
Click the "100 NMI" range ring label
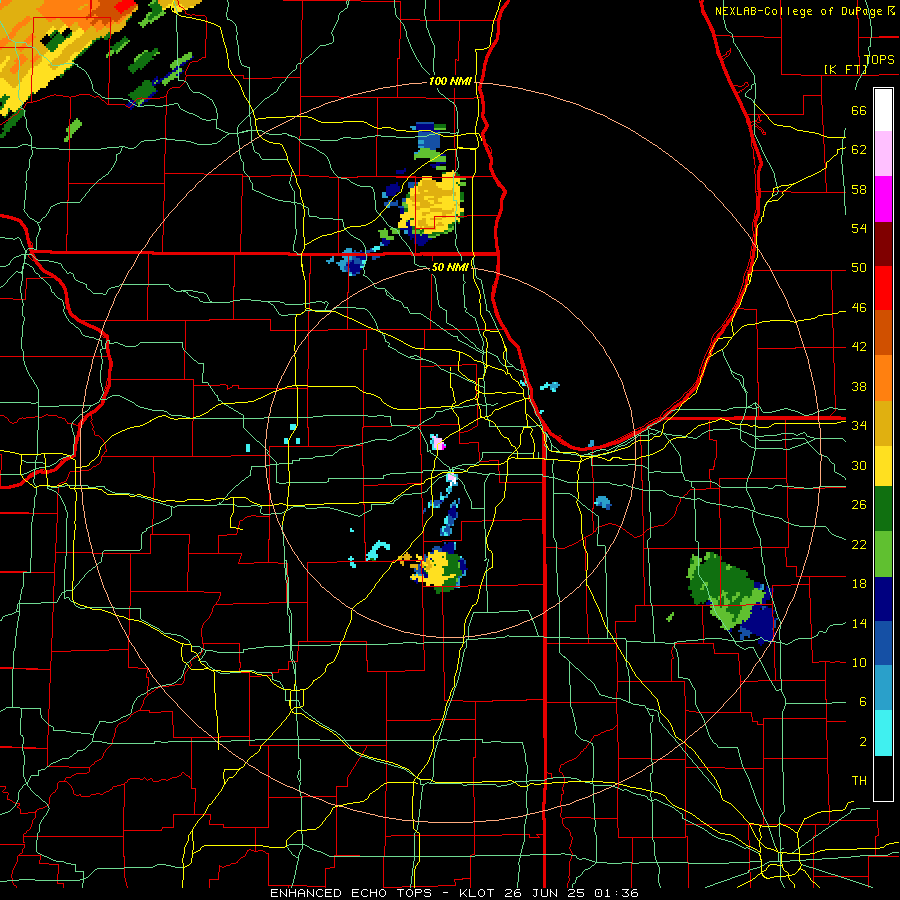(450, 82)
